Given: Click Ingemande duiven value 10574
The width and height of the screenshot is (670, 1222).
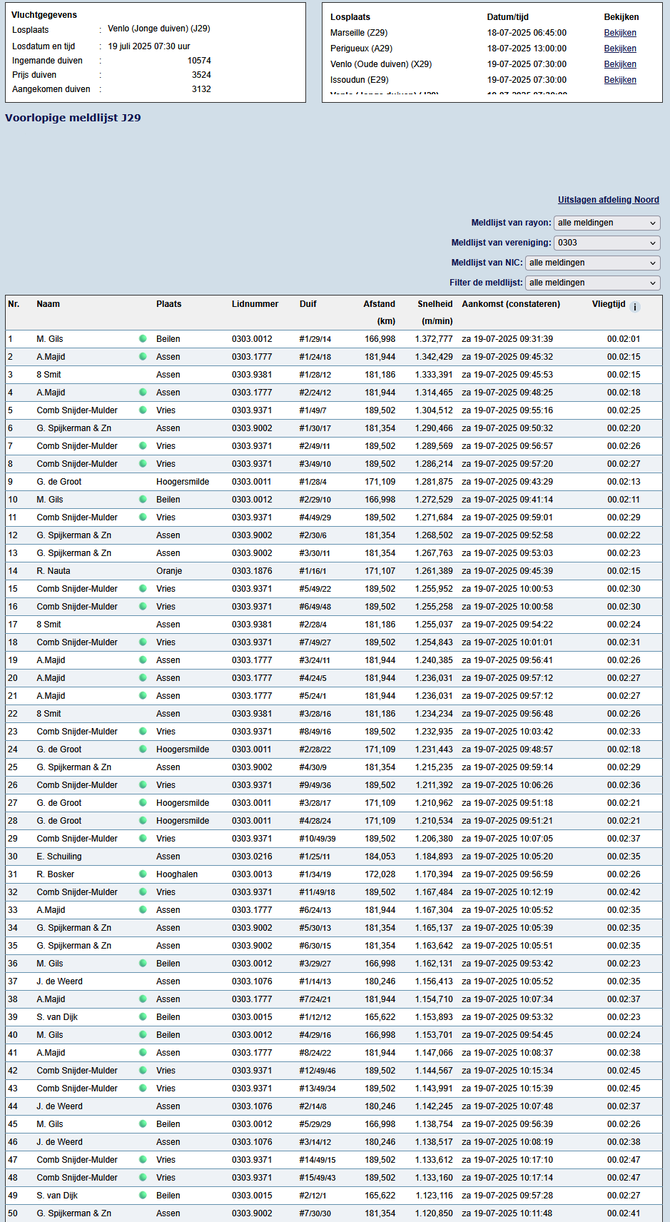Looking at the screenshot, I should (x=199, y=60).
